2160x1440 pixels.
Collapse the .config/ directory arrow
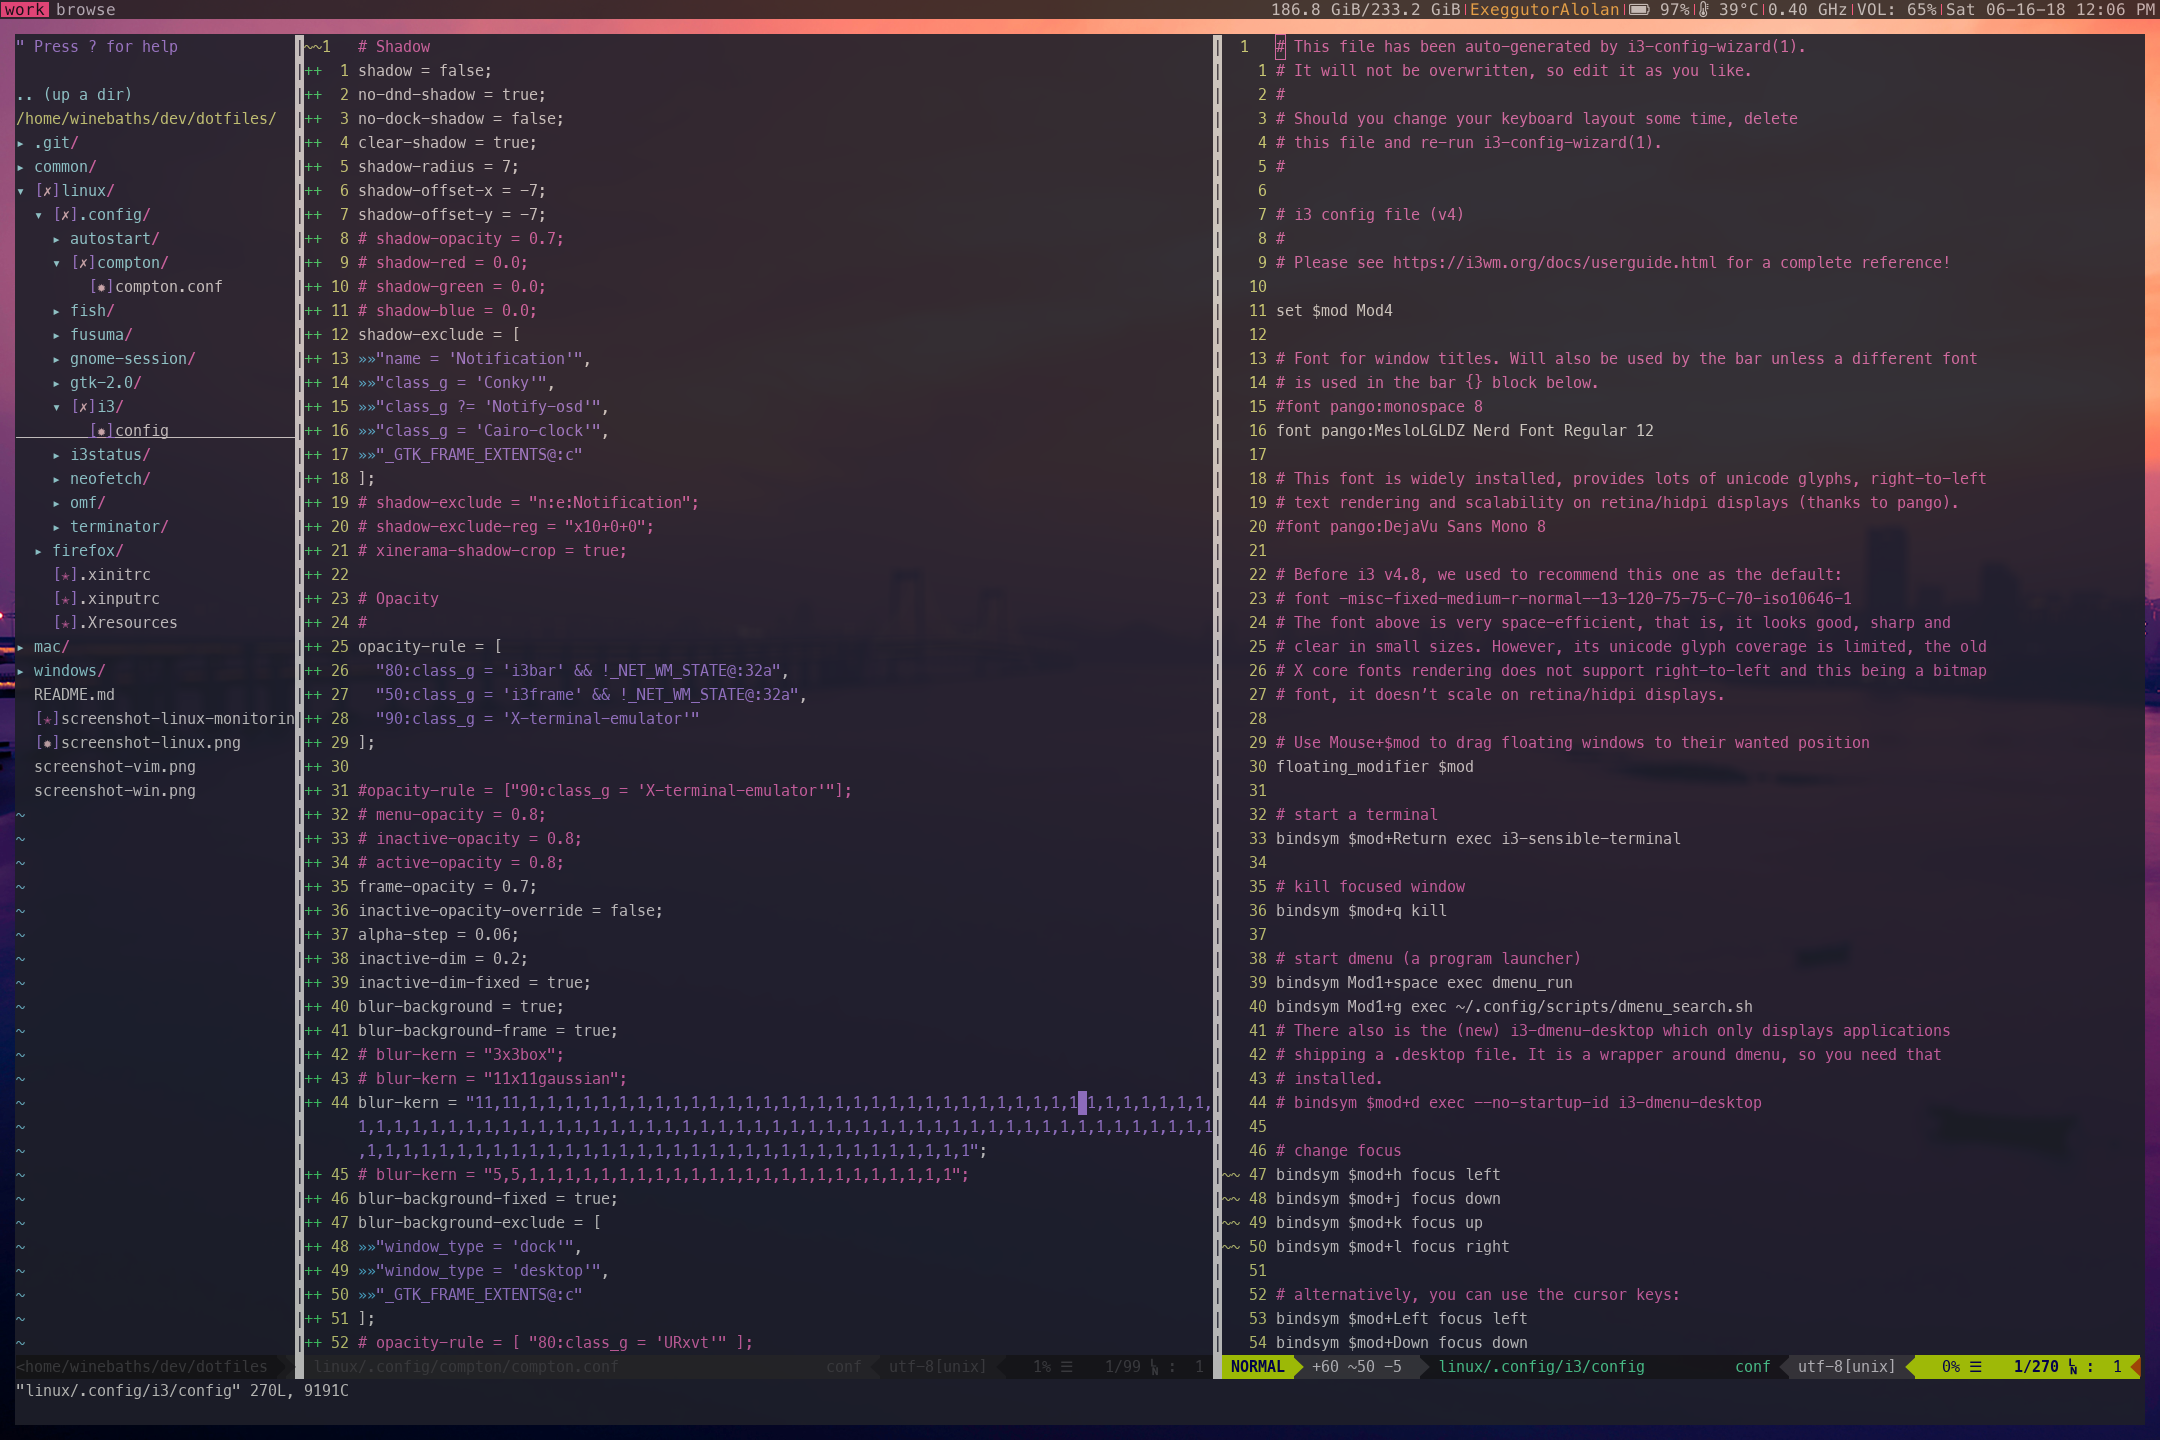[x=38, y=215]
